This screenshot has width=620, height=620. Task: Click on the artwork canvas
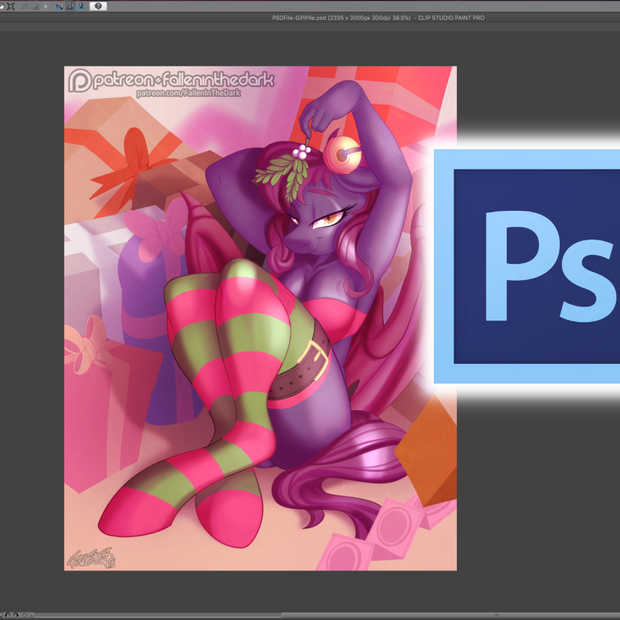point(260,318)
